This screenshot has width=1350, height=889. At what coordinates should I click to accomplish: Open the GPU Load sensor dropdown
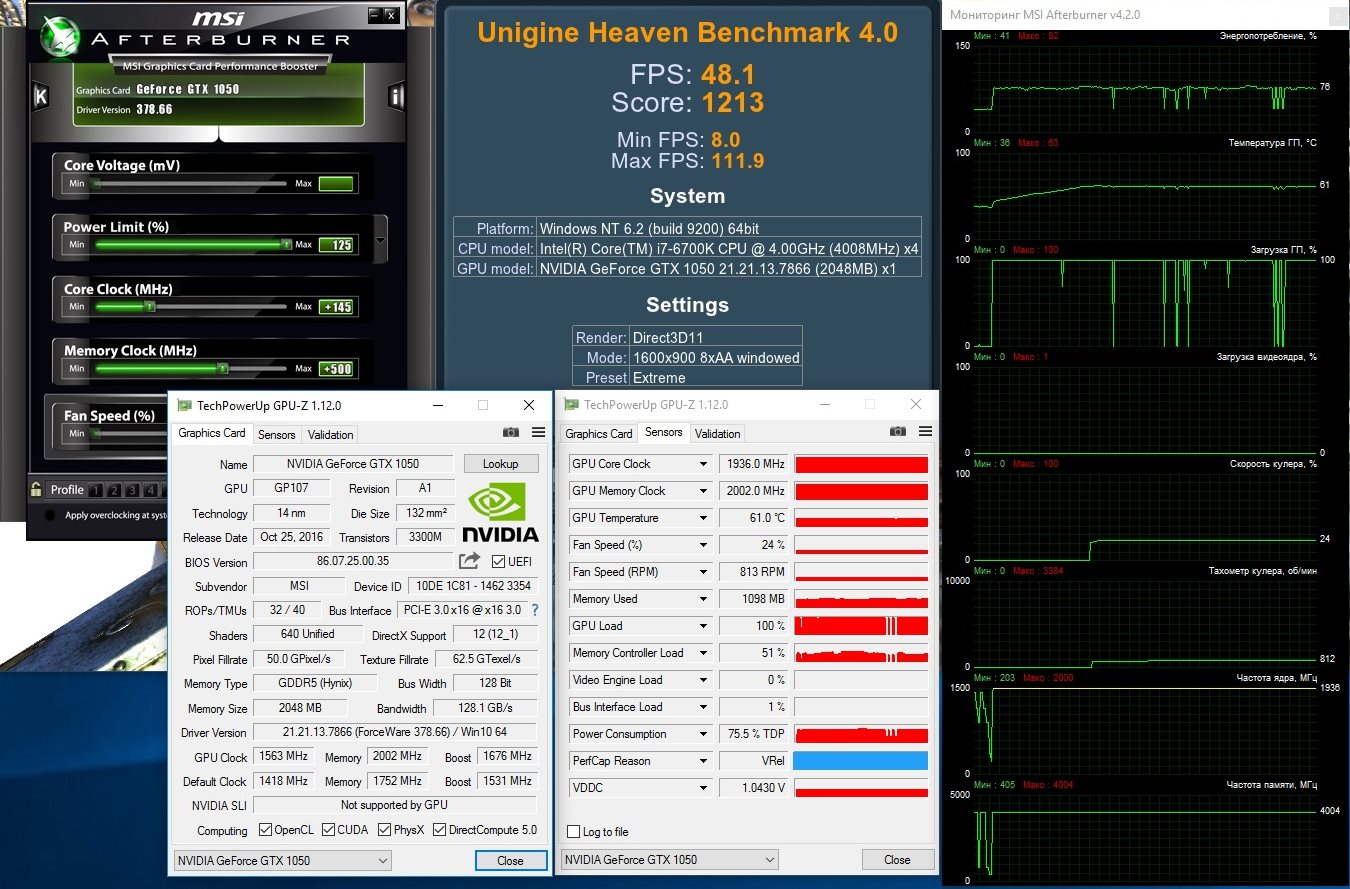point(703,626)
